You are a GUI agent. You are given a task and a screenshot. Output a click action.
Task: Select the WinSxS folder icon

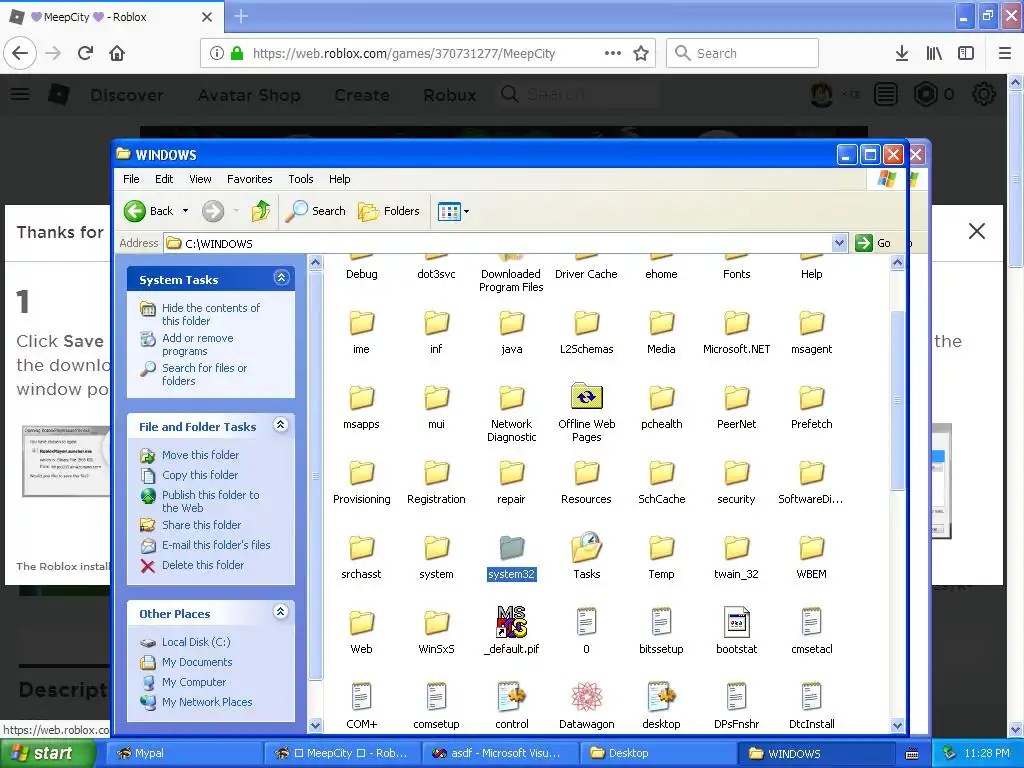click(436, 623)
